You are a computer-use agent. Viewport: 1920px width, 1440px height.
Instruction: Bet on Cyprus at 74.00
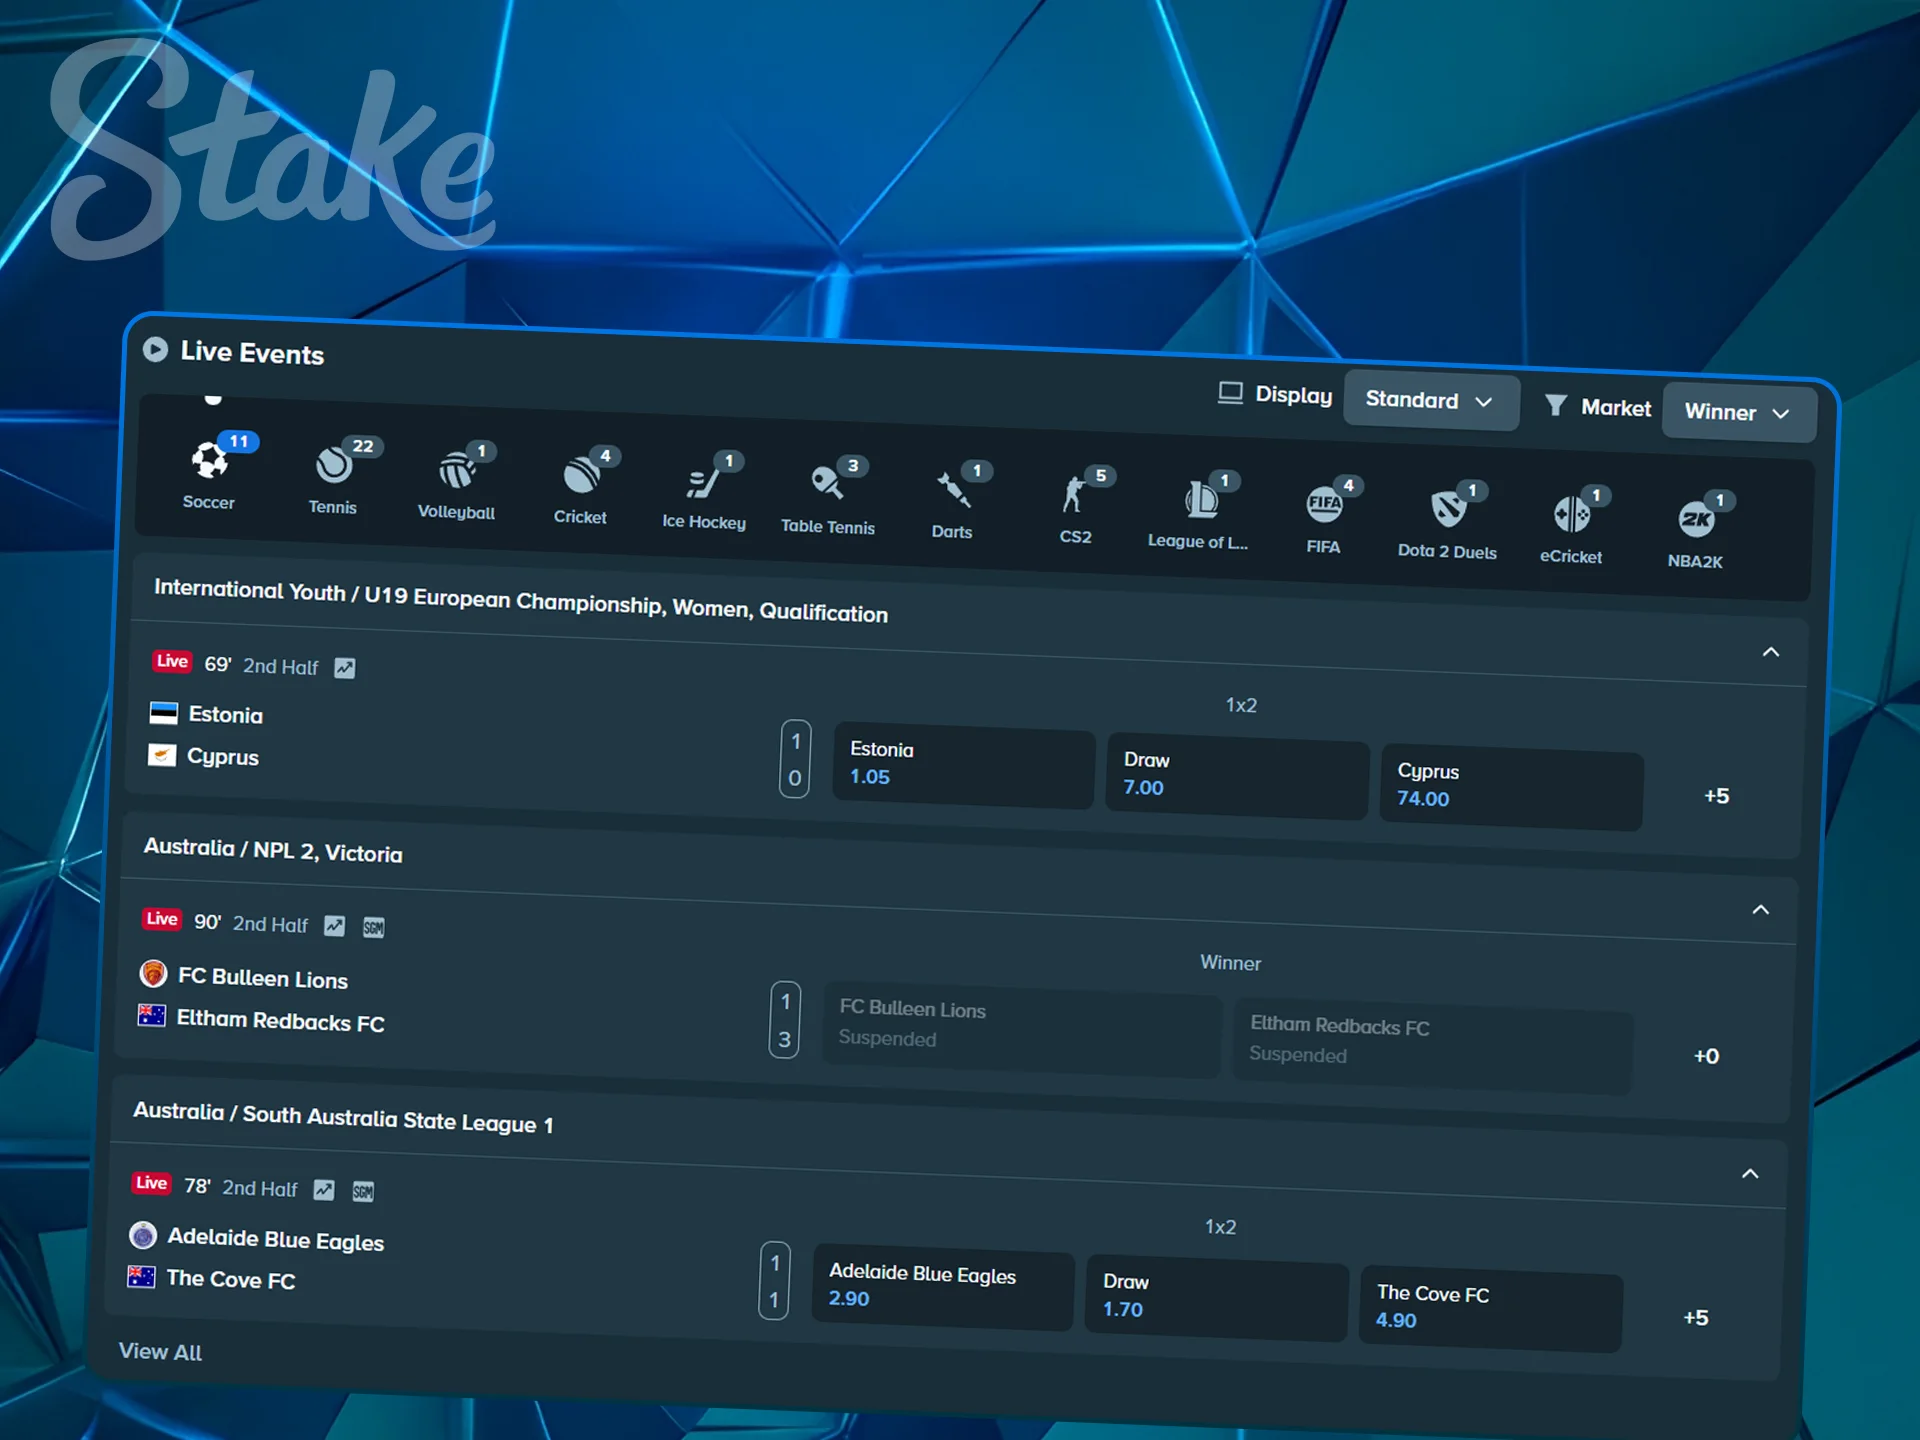click(1511, 787)
